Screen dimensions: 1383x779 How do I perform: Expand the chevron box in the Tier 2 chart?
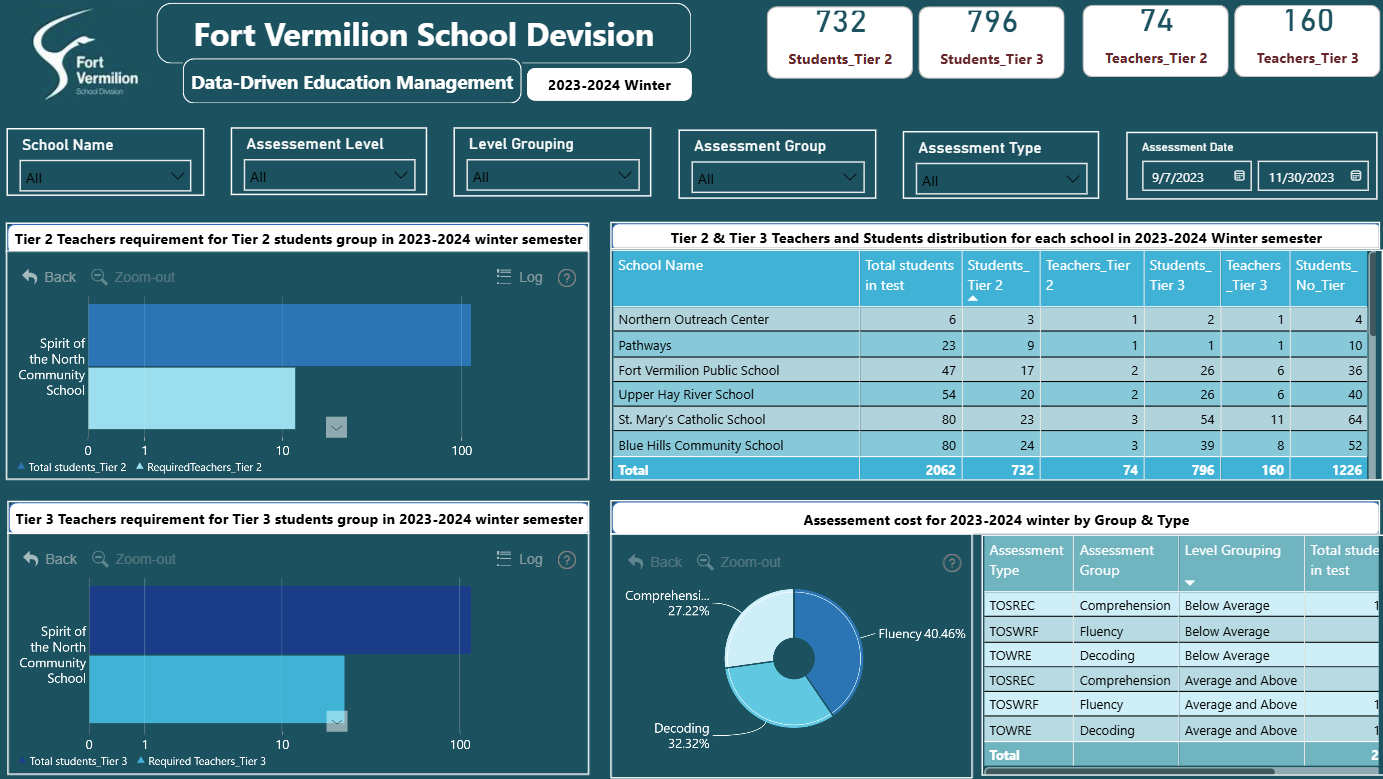(x=337, y=428)
